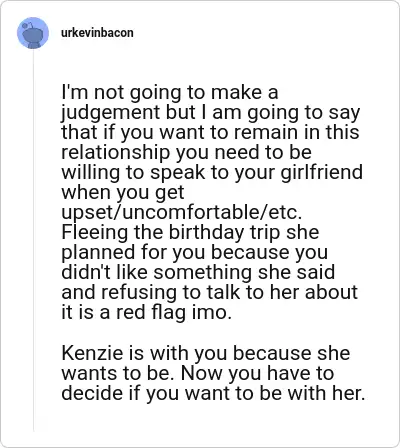The width and height of the screenshot is (400, 448).
Task: Click the paragraph starting with Kenzie
Action: [213, 373]
